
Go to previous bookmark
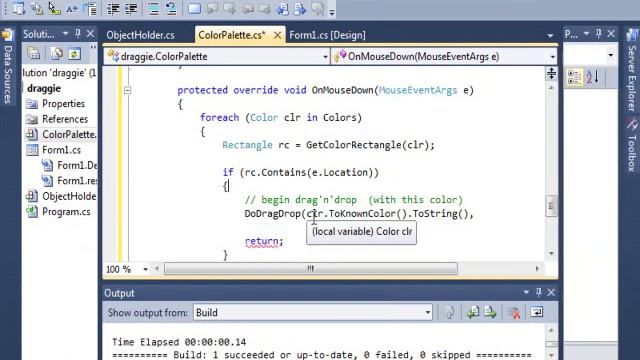pos(212,9)
